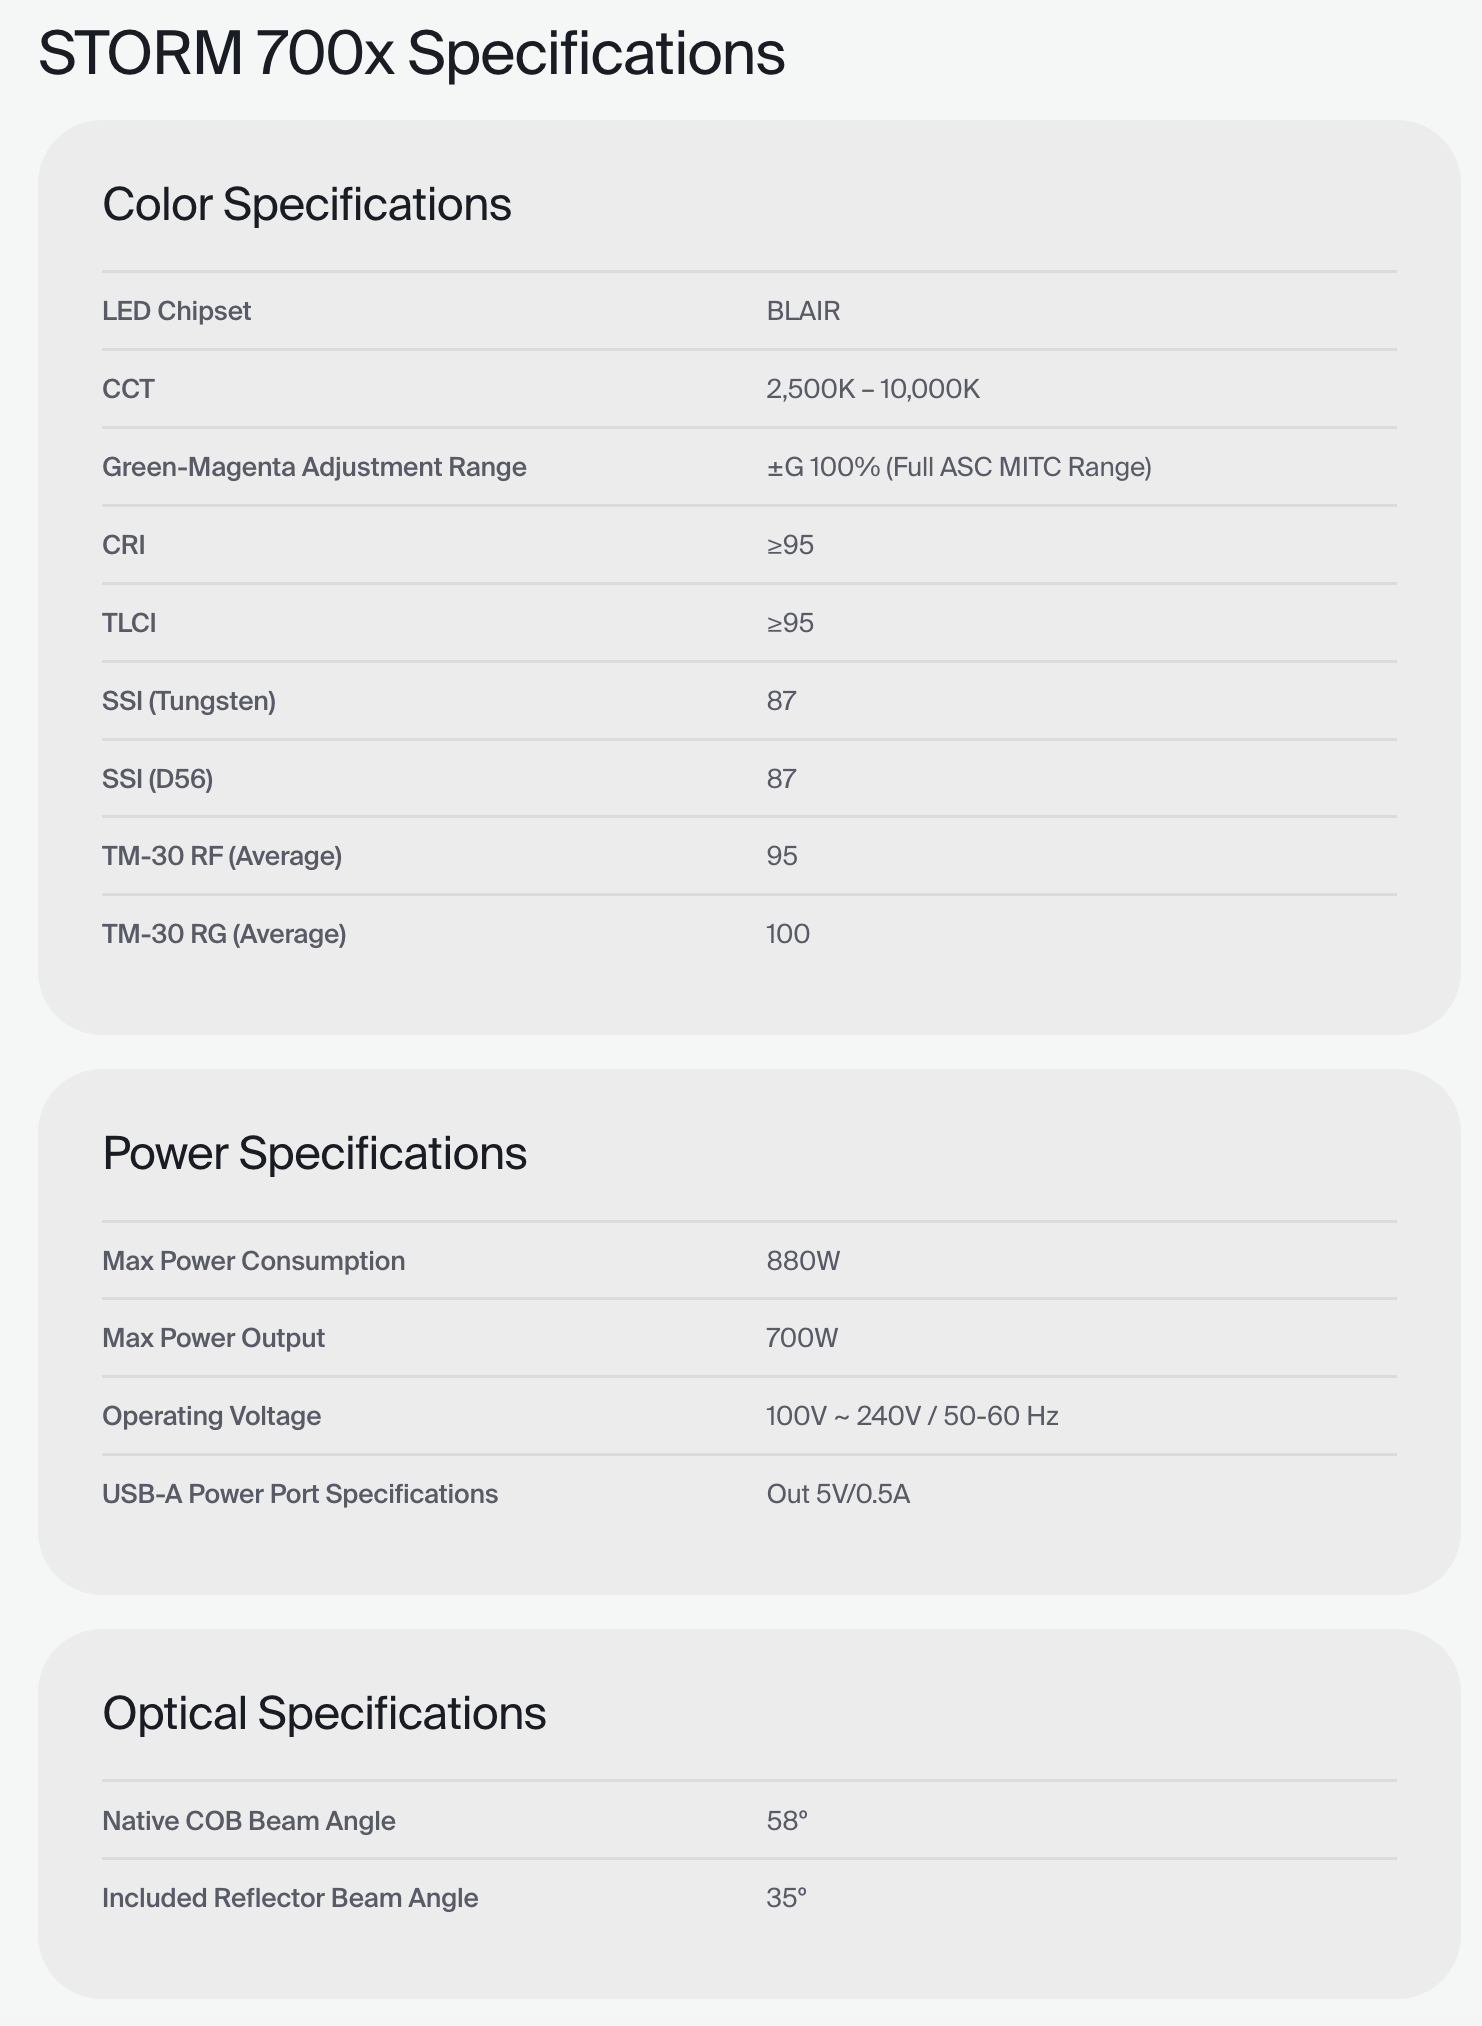Click the Max Power Consumption 880W value
Screen dimensions: 1482x2026
click(803, 1261)
